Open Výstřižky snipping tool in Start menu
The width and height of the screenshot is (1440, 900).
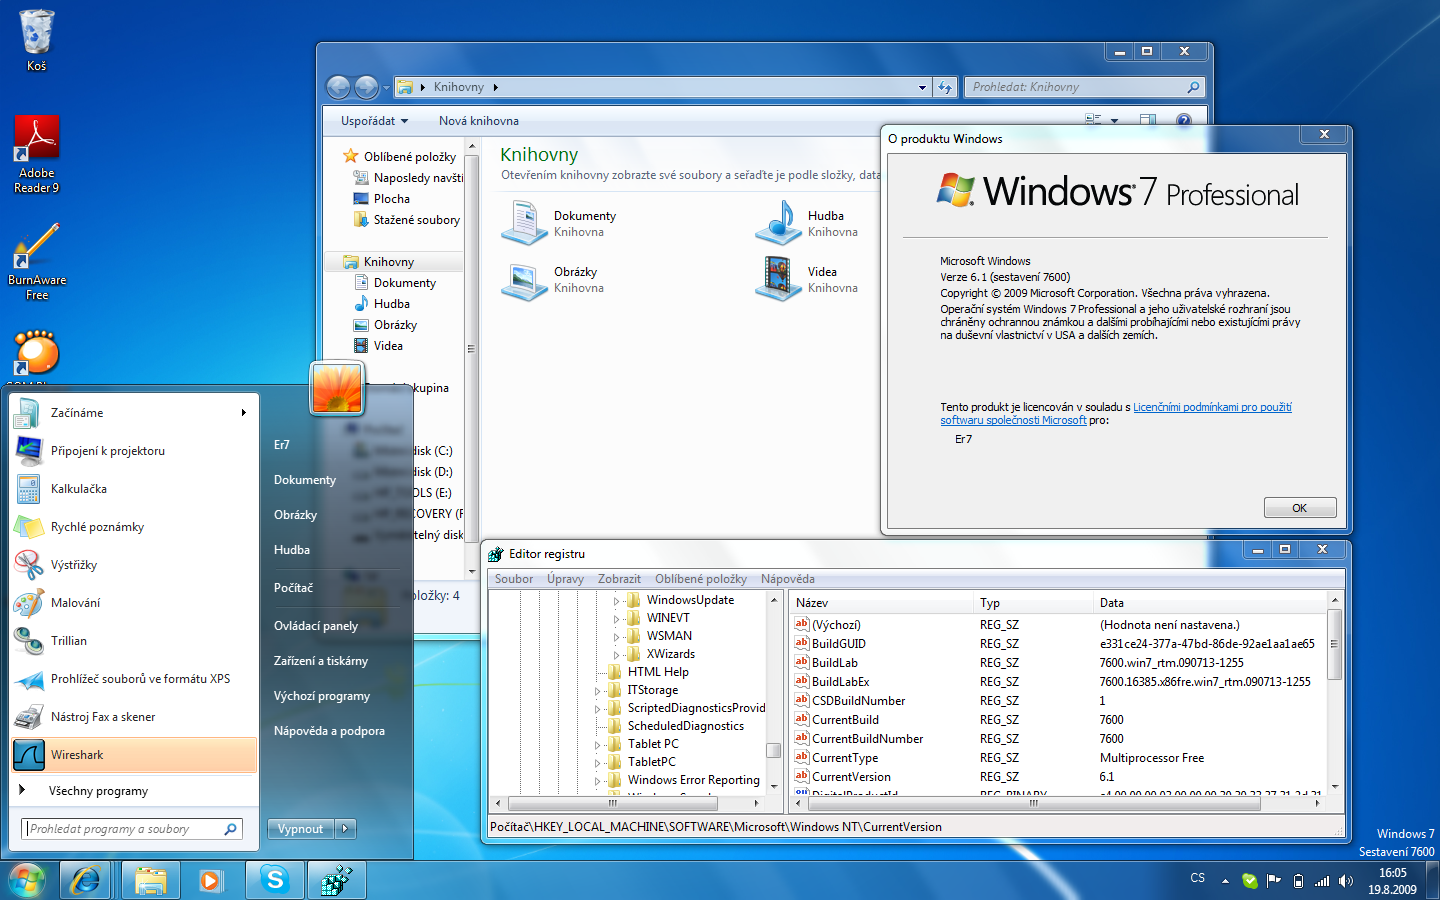[x=134, y=565]
